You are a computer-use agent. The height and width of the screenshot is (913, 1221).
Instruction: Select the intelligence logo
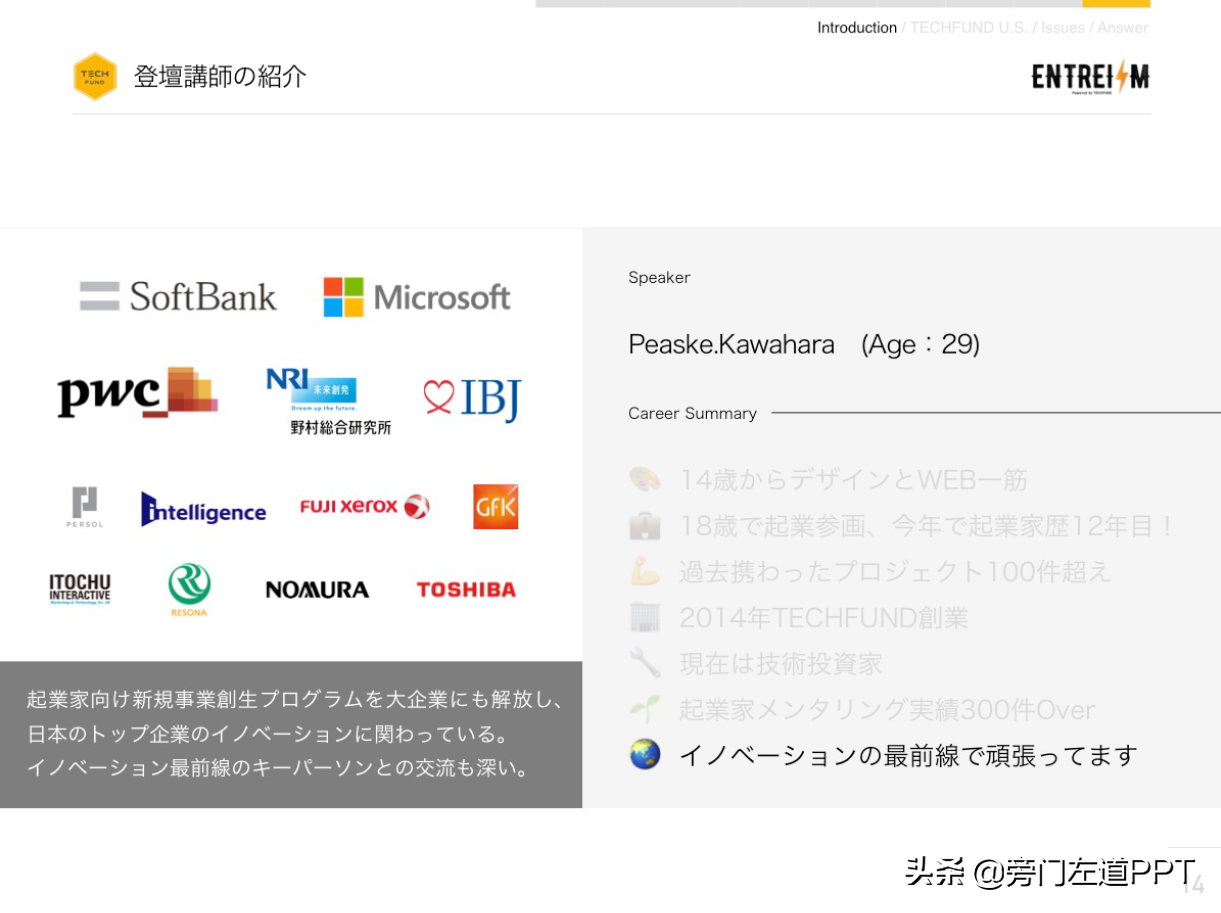(x=203, y=510)
